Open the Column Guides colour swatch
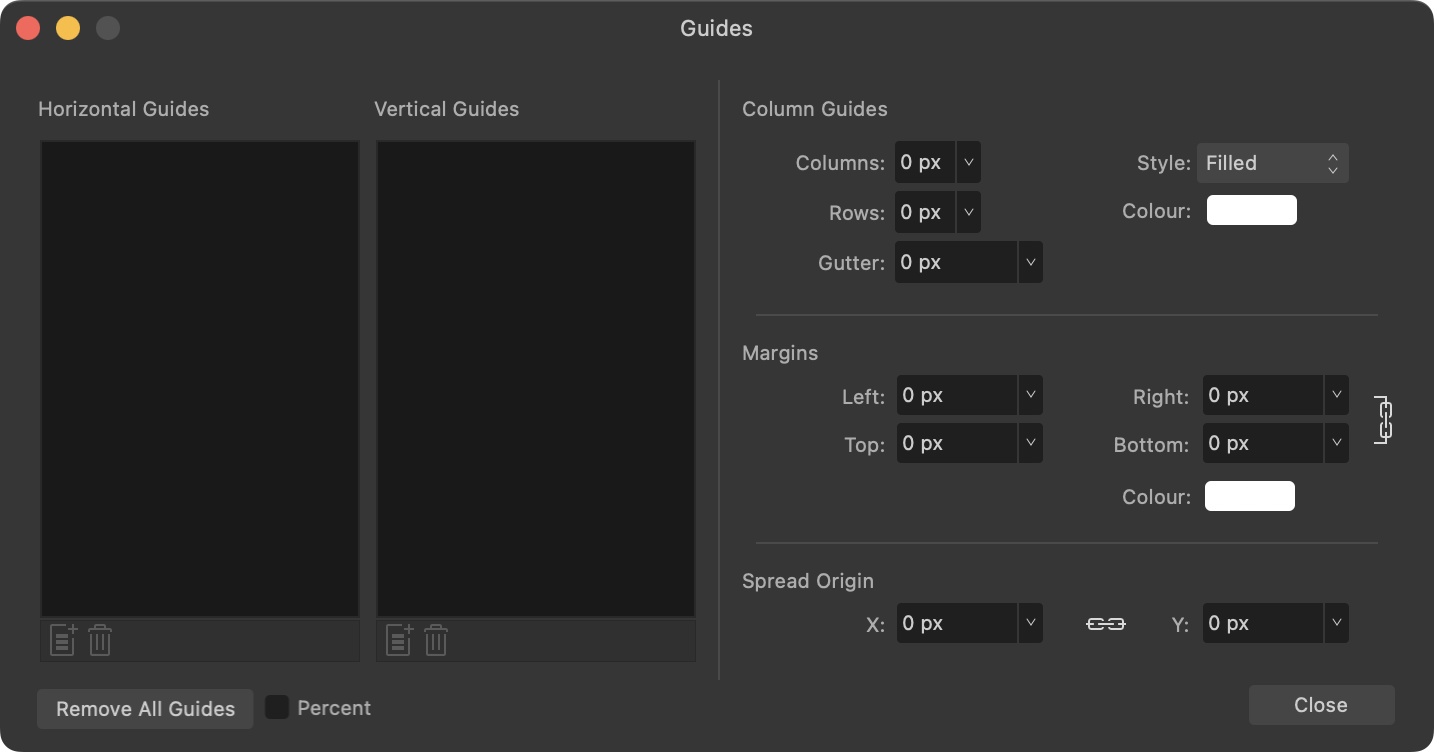 pyautogui.click(x=1251, y=210)
